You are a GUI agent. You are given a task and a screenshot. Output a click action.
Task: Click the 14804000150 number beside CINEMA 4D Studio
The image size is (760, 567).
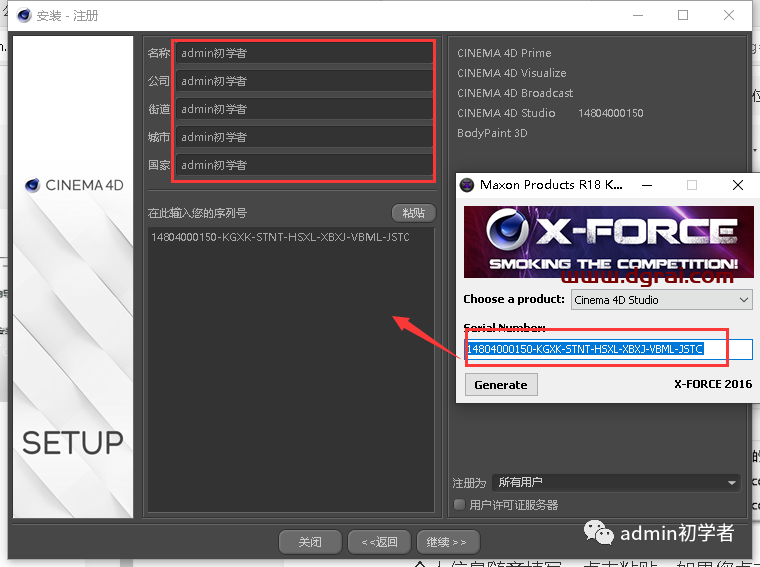(x=611, y=113)
